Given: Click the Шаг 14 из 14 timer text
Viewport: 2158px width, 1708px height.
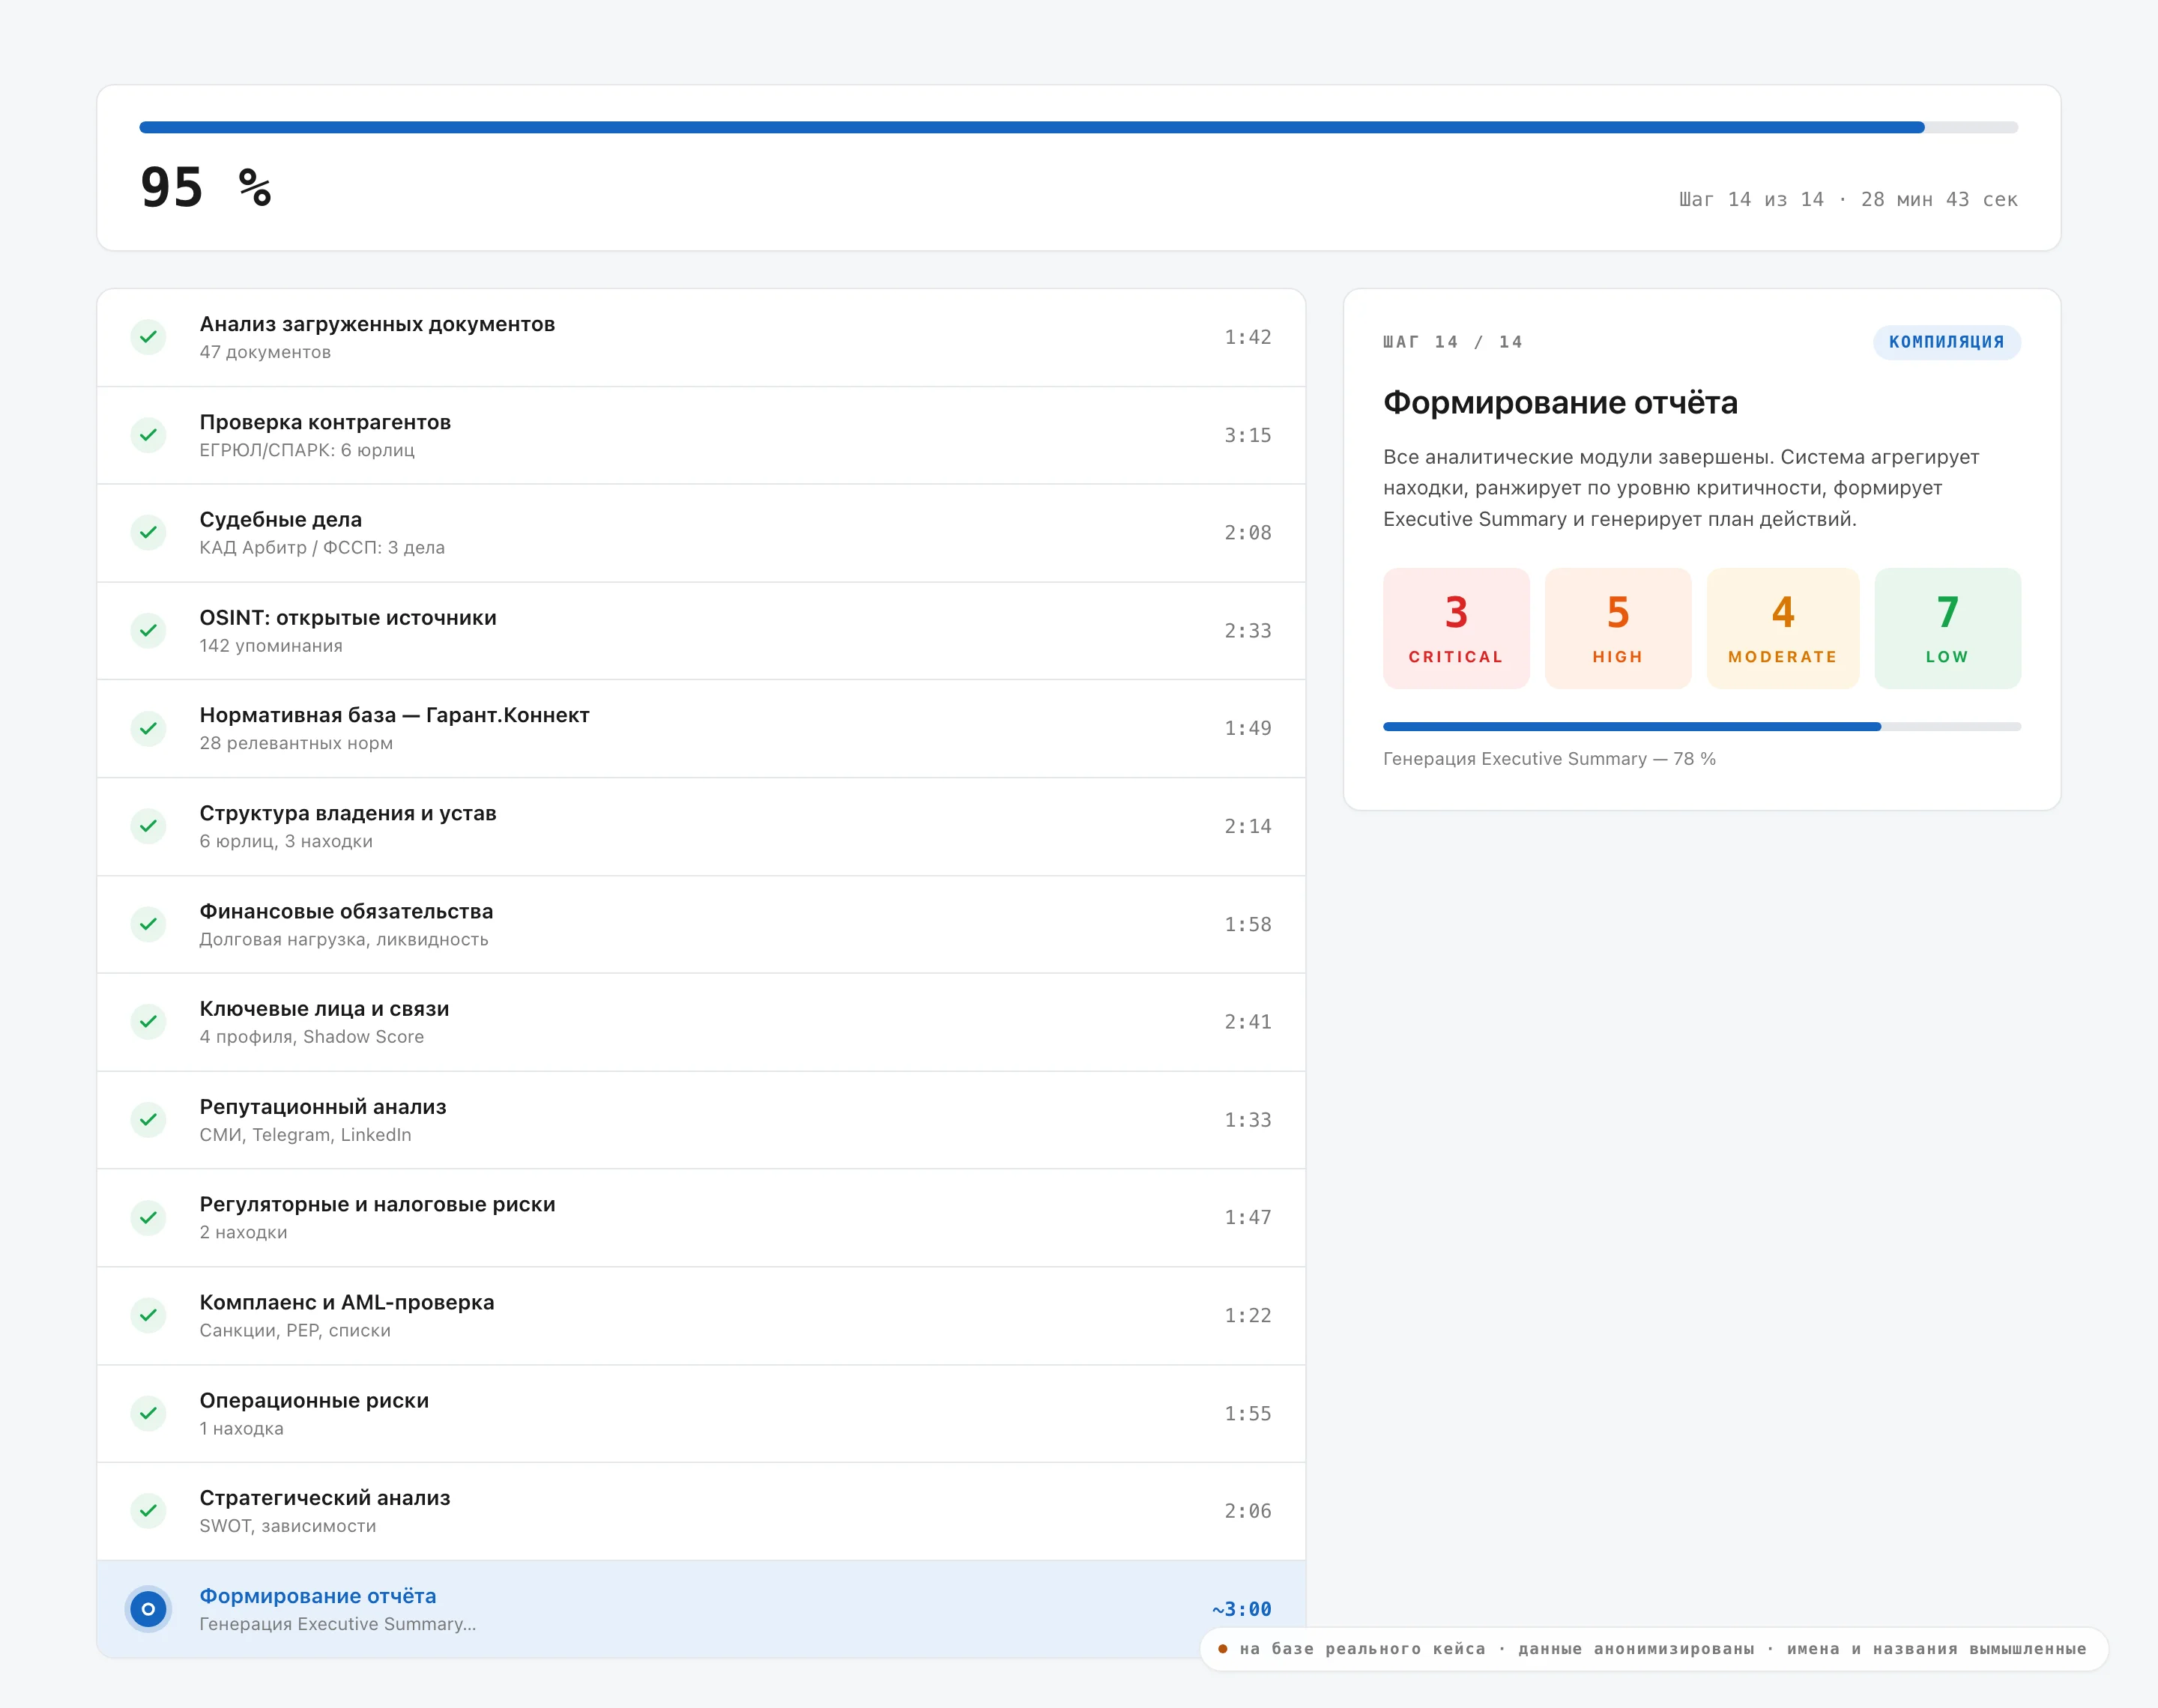Looking at the screenshot, I should coord(1848,199).
